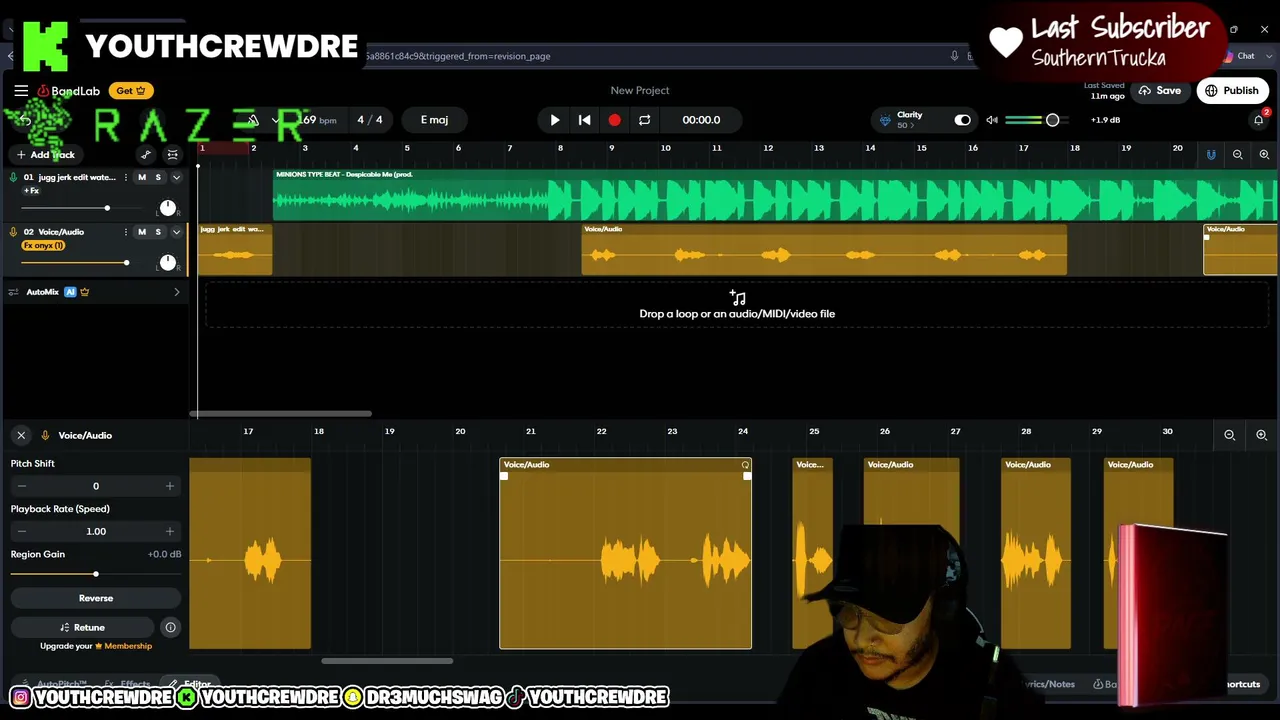Click the Pitch Shift value field
The width and height of the screenshot is (1280, 720).
point(96,486)
